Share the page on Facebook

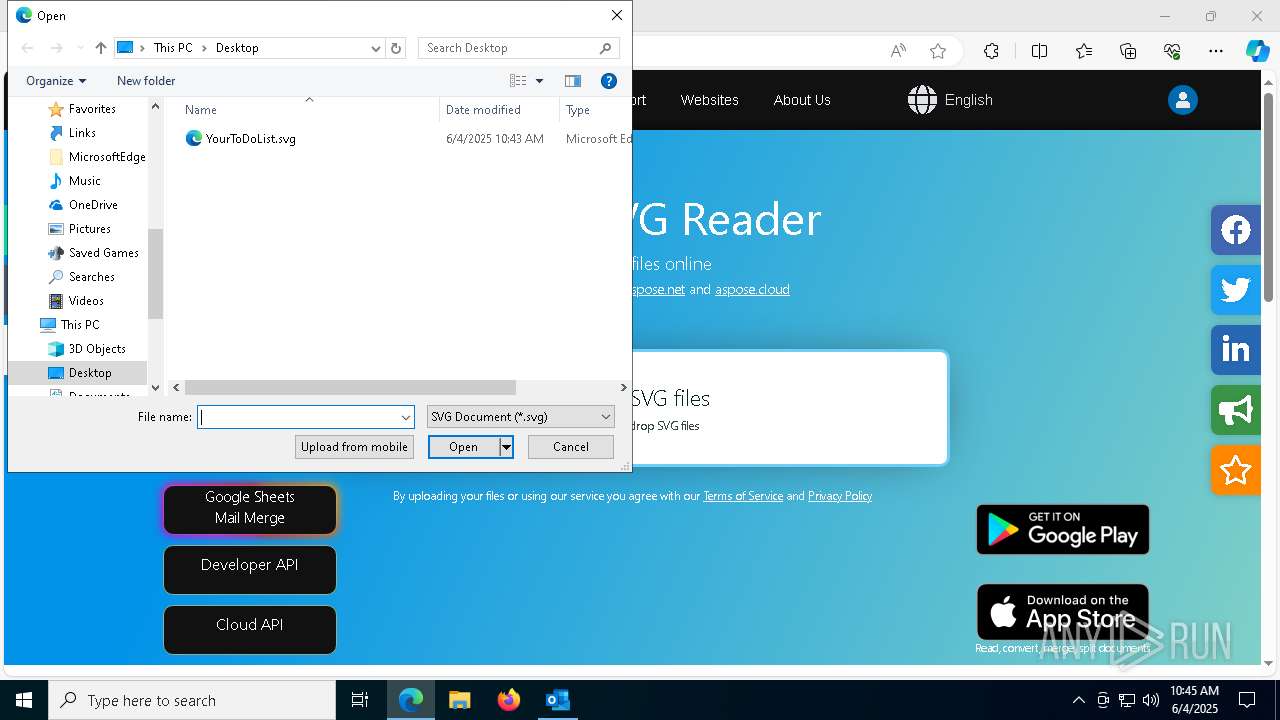[x=1236, y=230]
